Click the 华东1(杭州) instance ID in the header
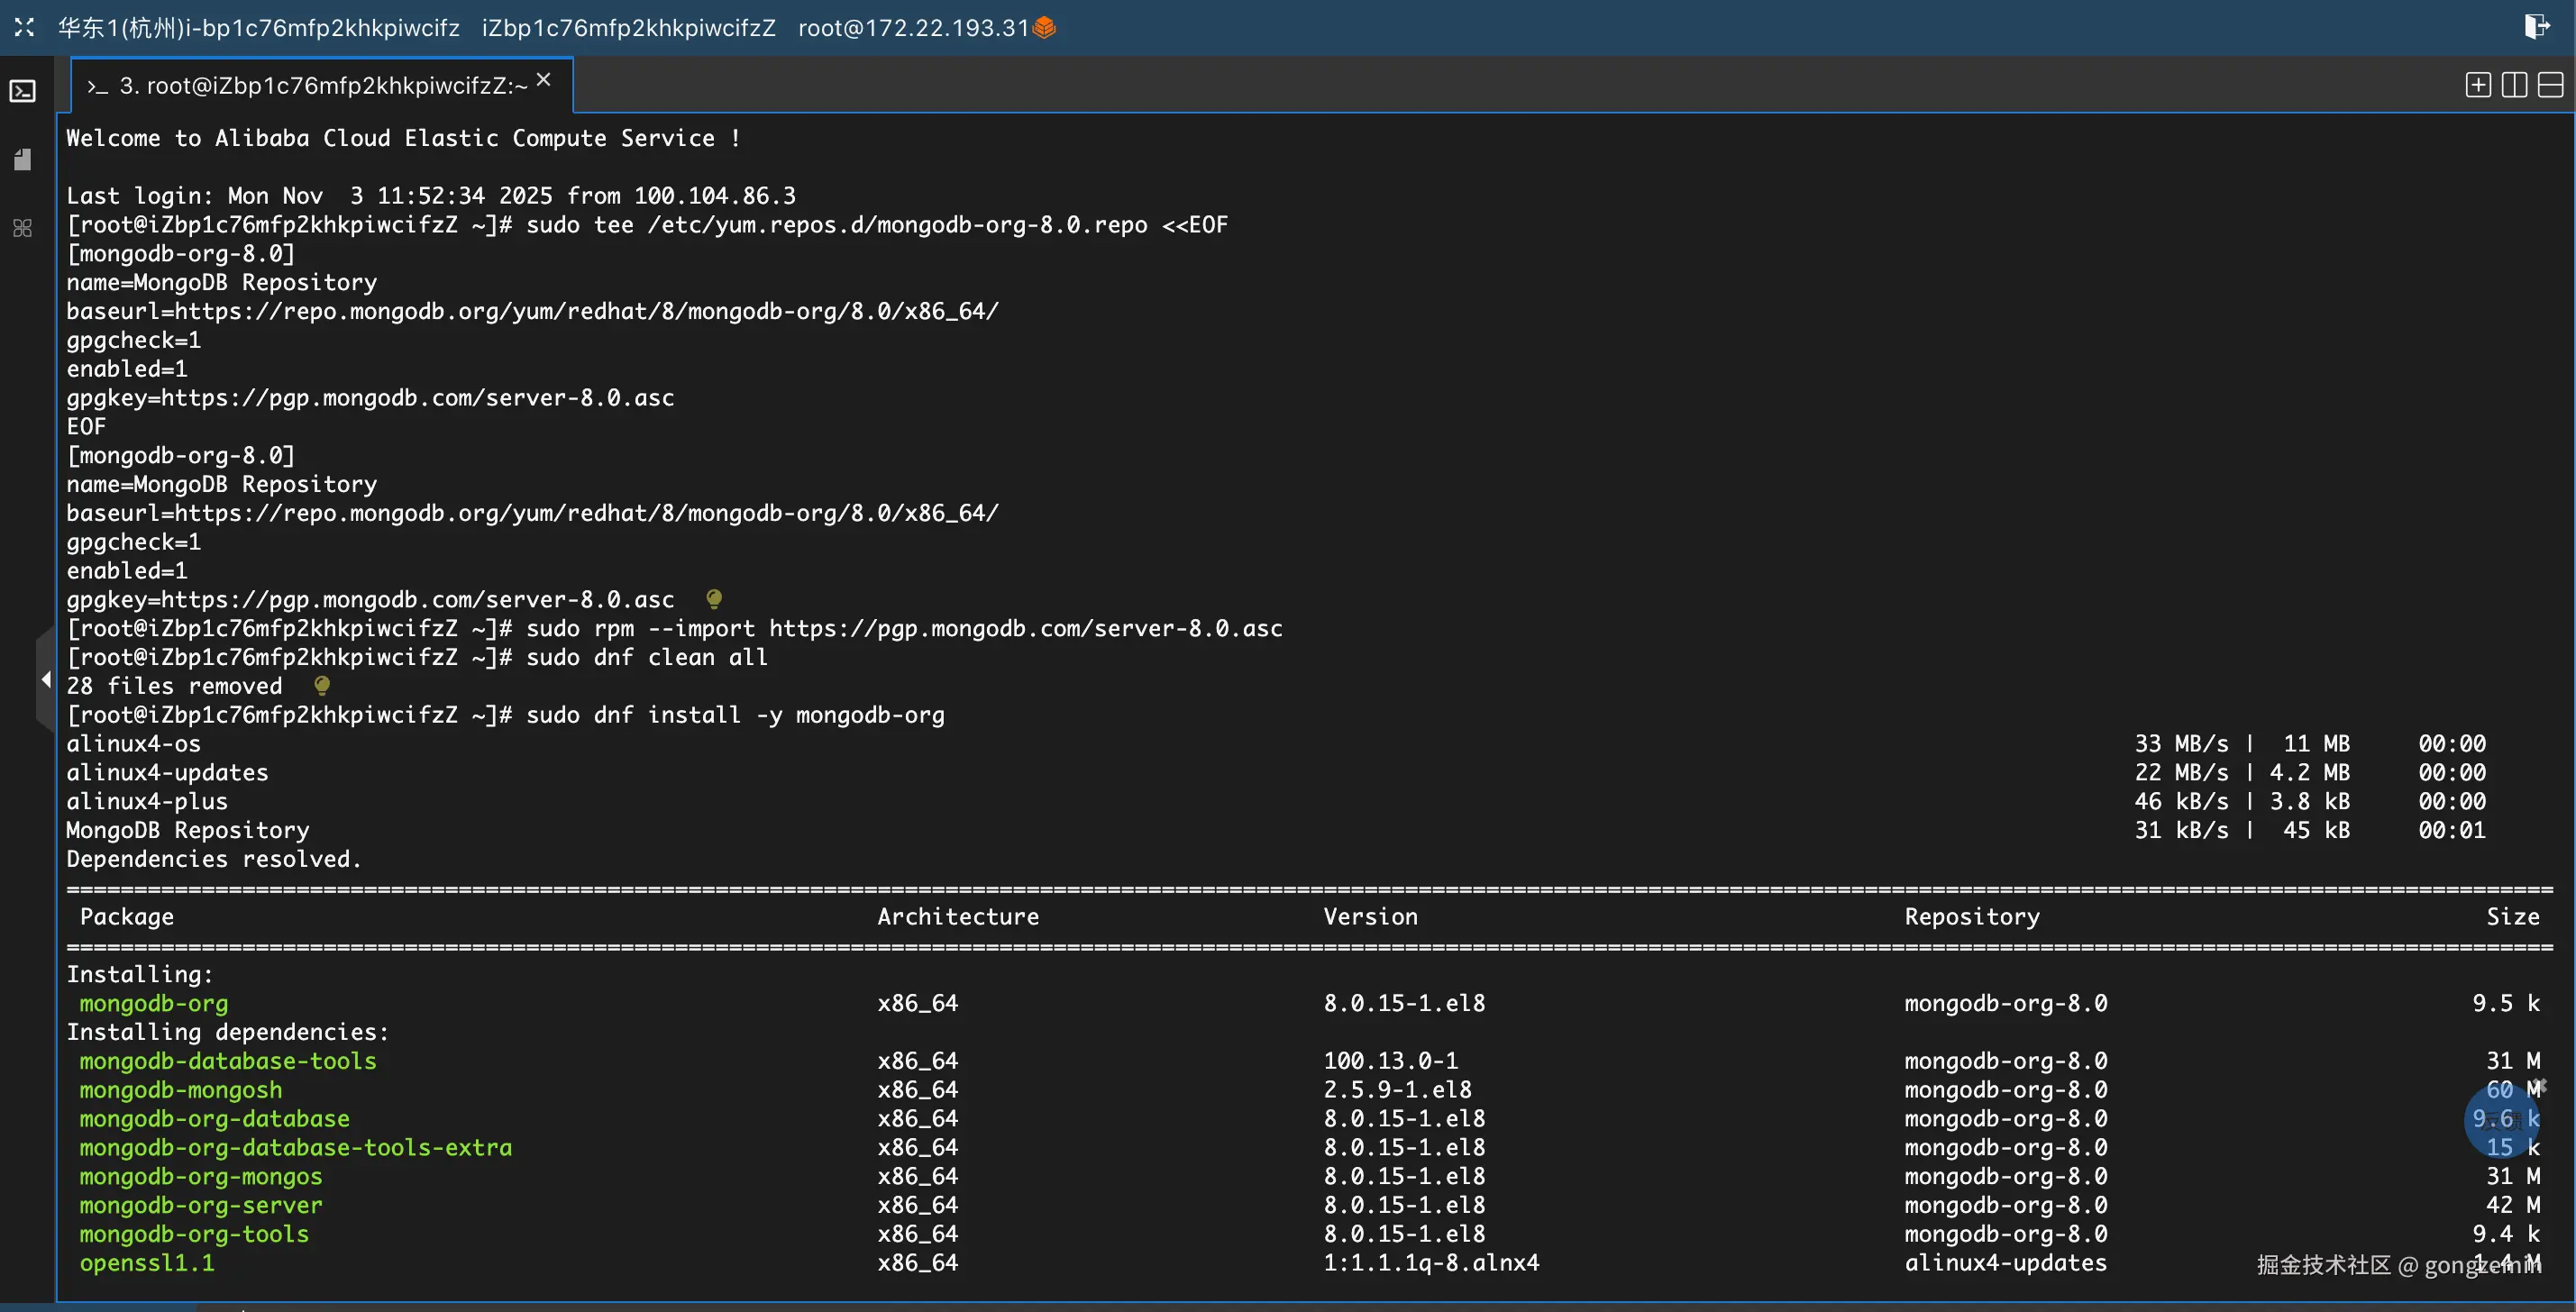Viewport: 2576px width, 1312px height. click(x=258, y=28)
